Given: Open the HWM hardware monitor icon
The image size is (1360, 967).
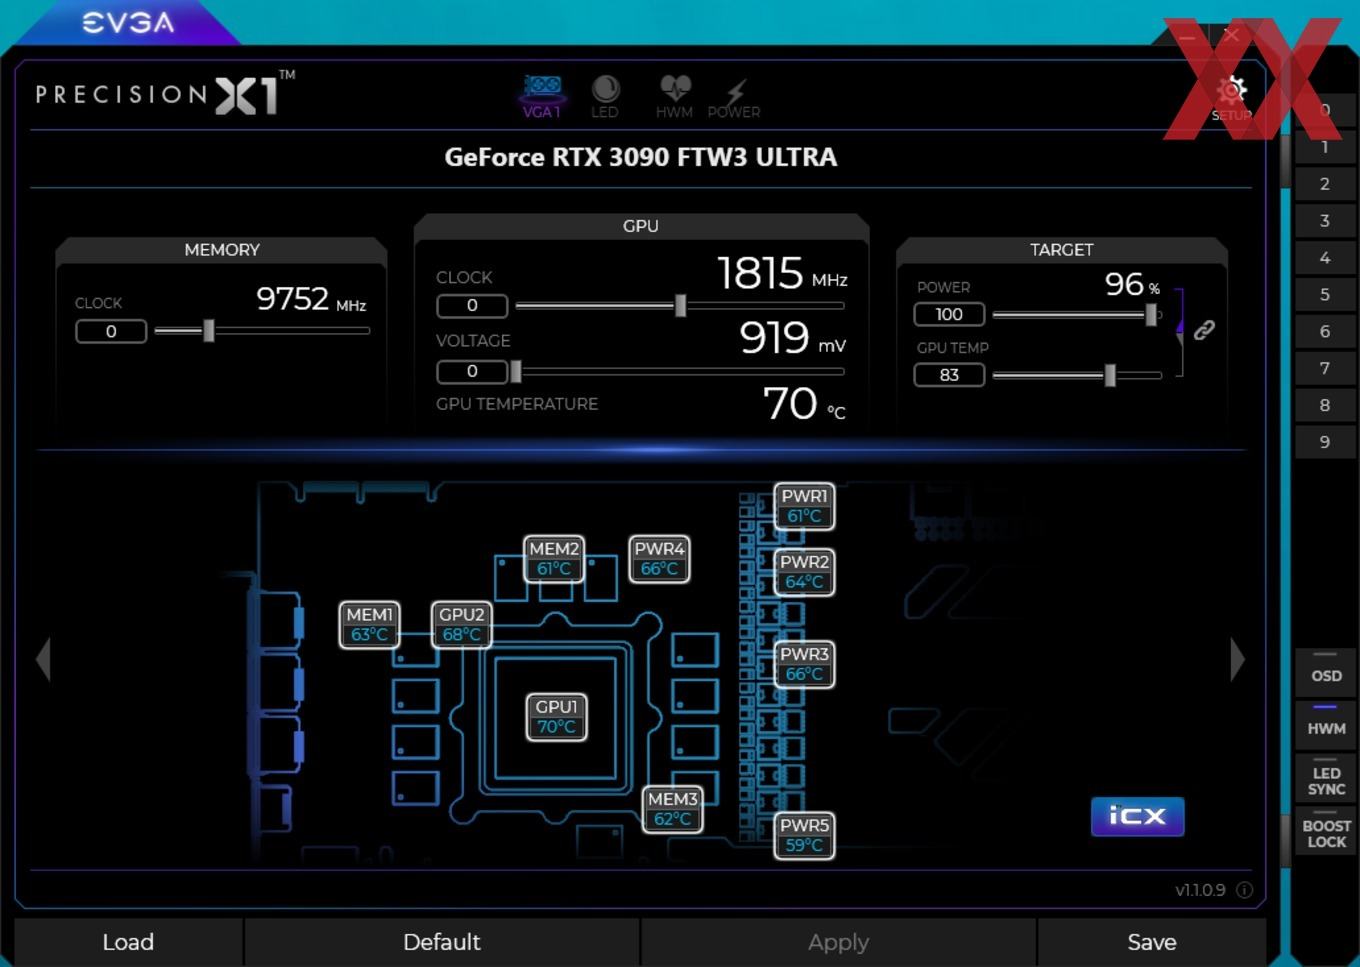Looking at the screenshot, I should pyautogui.click(x=675, y=96).
